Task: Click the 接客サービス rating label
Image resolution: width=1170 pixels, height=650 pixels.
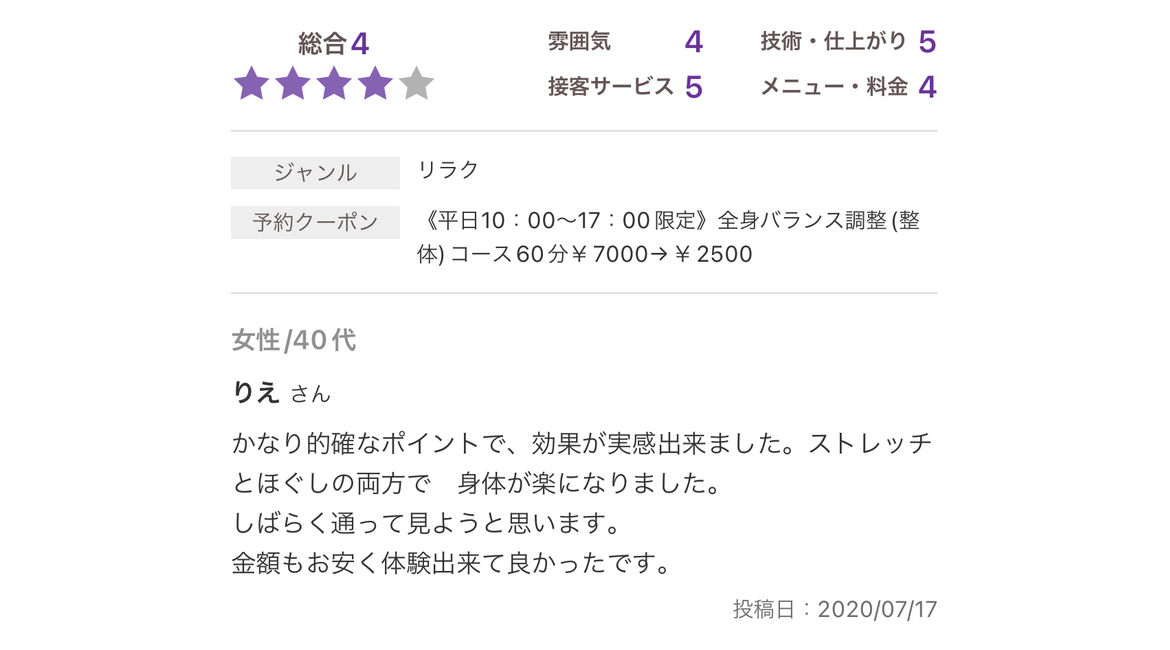Action: [x=611, y=87]
